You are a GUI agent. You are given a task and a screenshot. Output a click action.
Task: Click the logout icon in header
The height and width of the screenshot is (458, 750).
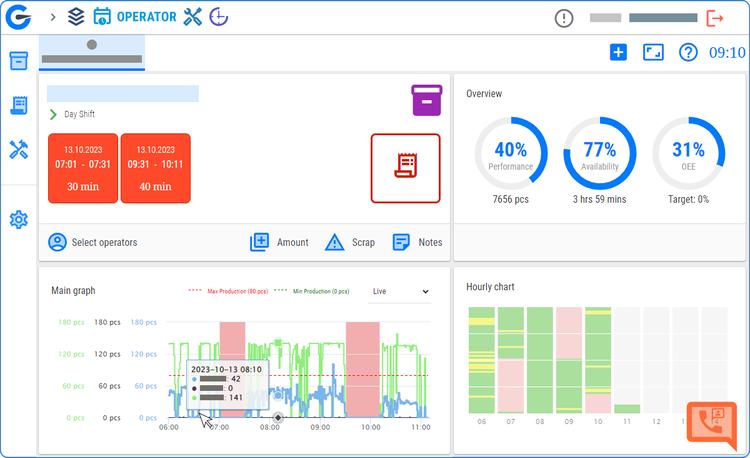pos(715,18)
